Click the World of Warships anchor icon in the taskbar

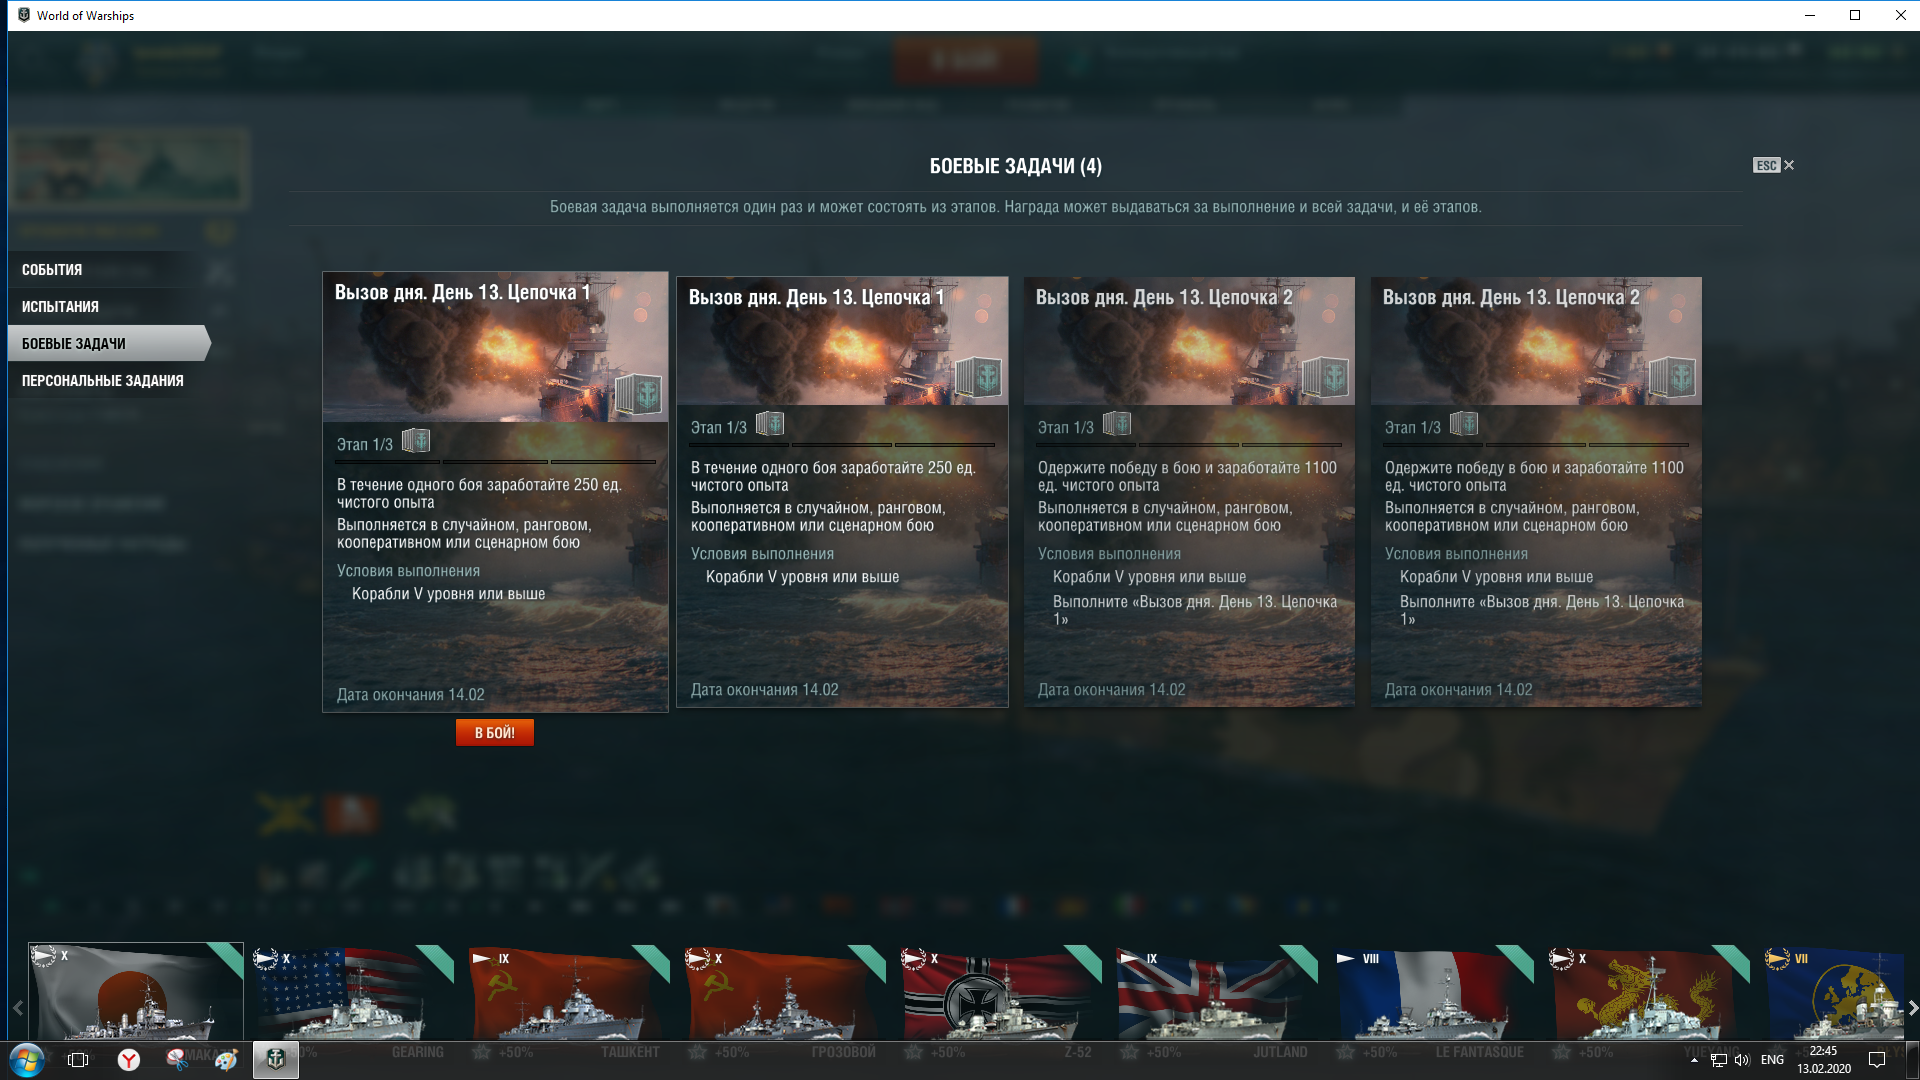(276, 1060)
